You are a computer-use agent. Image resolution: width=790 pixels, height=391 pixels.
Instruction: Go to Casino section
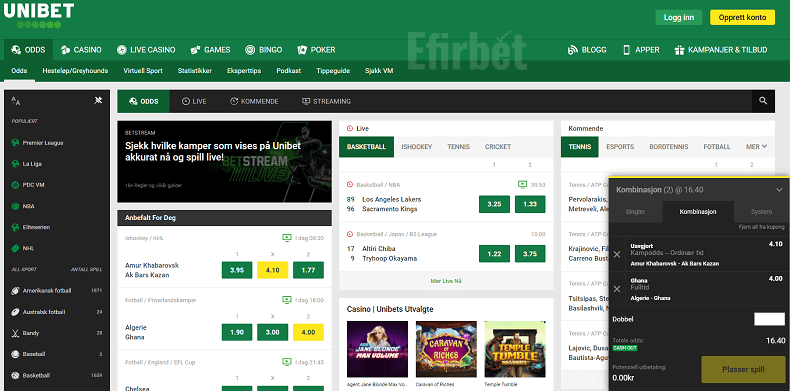81,50
